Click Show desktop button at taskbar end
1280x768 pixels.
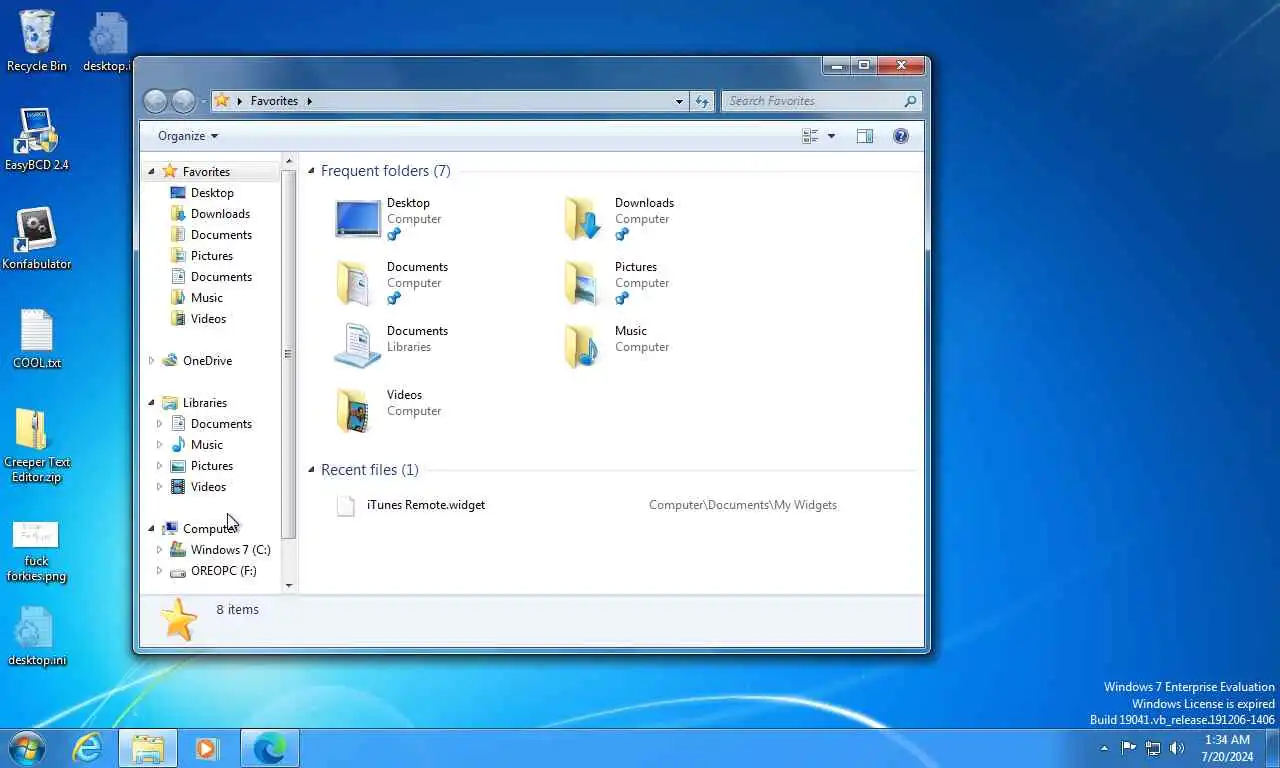click(1273, 748)
